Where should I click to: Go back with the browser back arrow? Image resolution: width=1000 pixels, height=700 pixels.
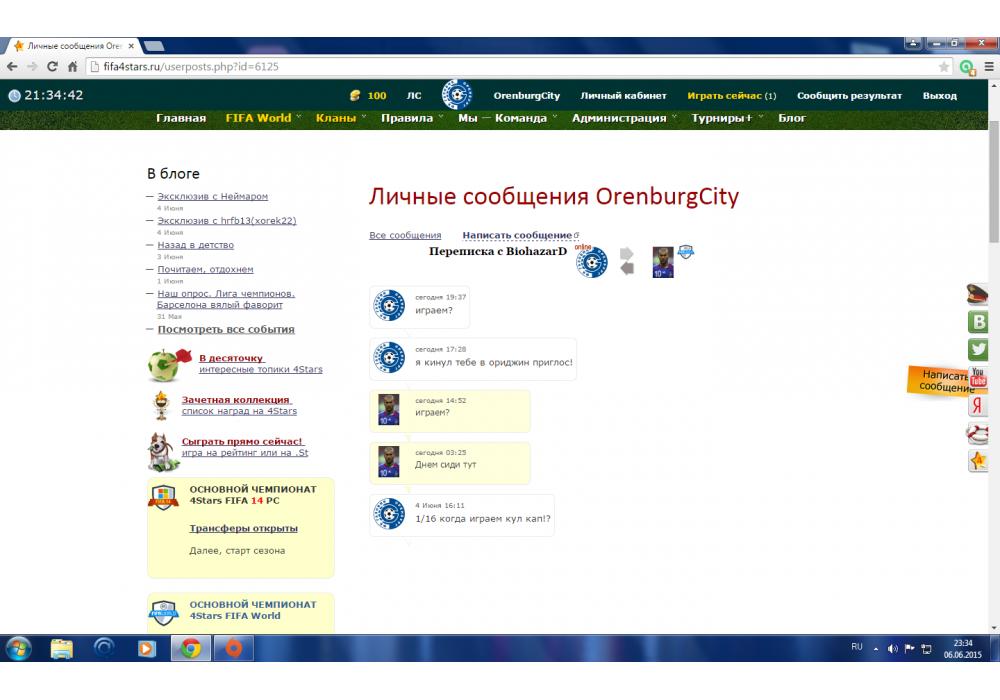[11, 66]
